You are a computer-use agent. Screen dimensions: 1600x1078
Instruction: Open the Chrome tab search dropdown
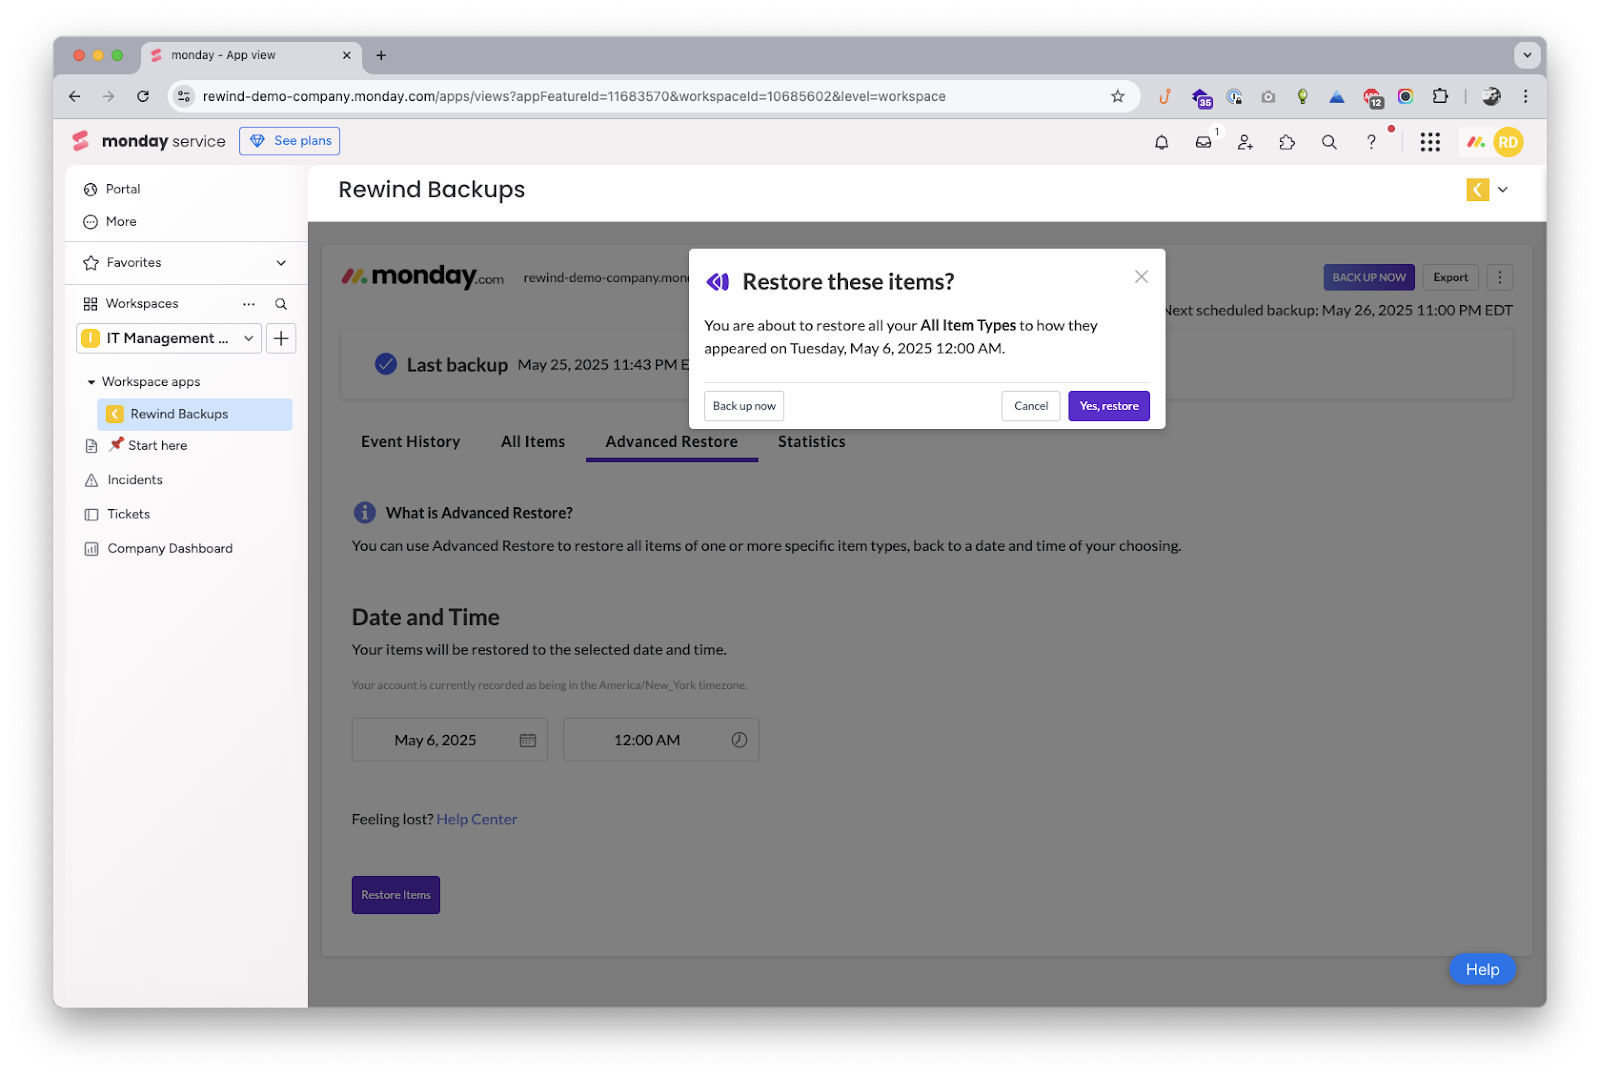(1526, 55)
